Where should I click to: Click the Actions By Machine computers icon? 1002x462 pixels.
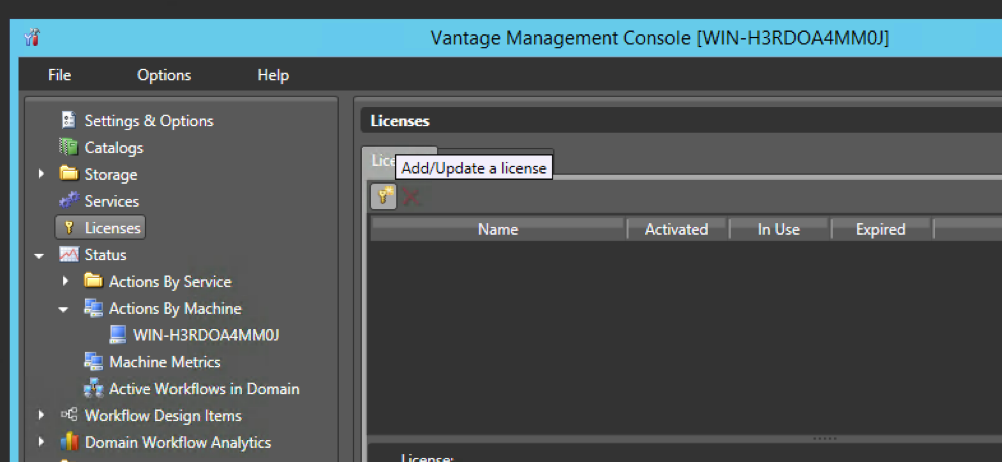point(93,308)
